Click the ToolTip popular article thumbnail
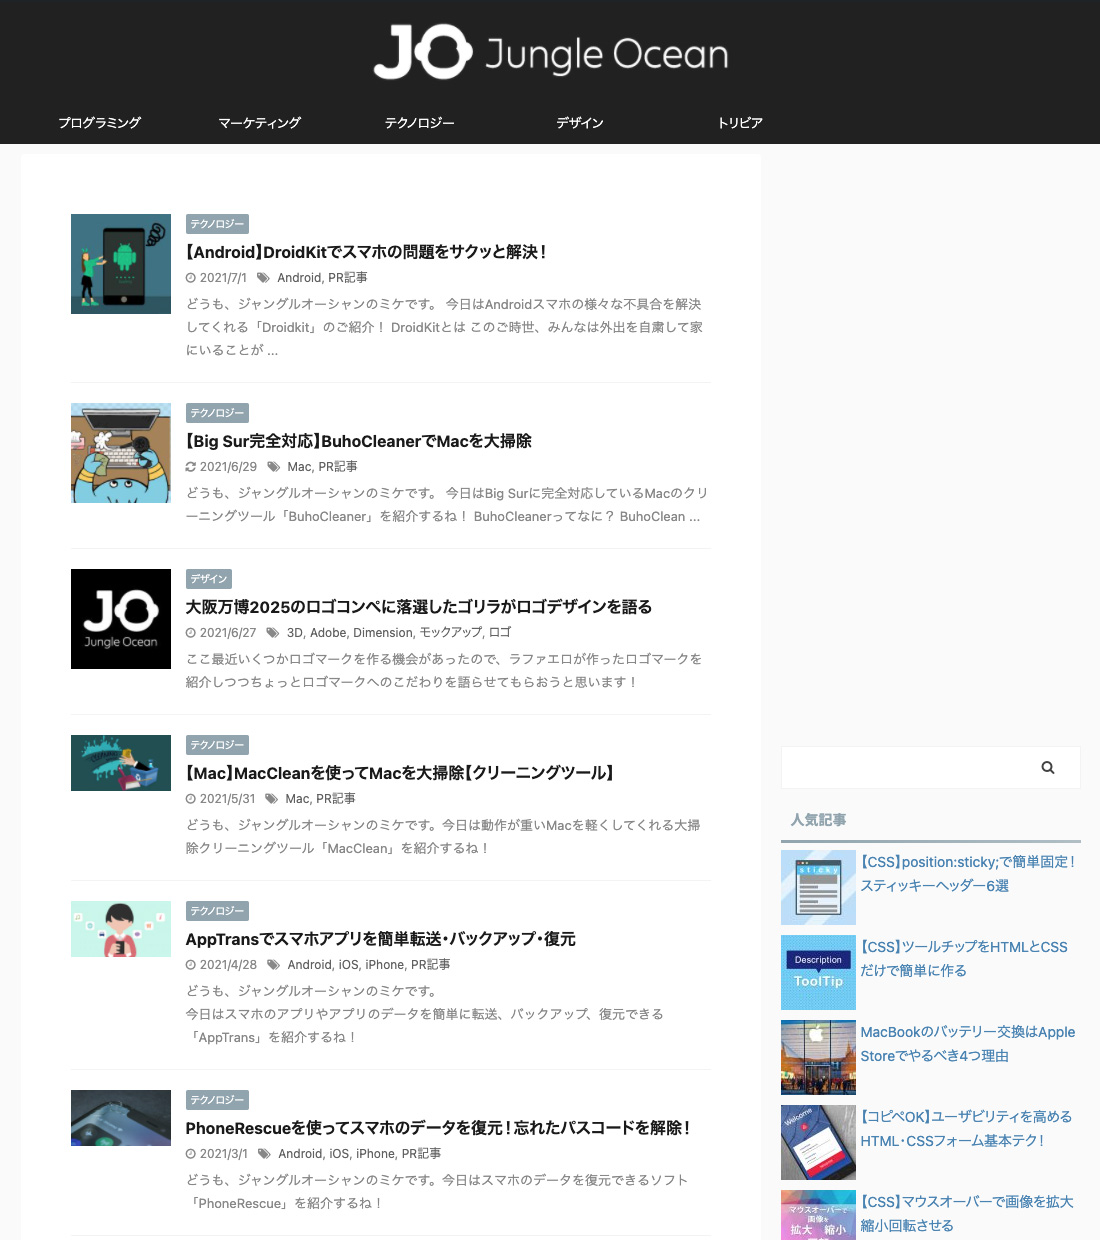Viewport: 1100px width, 1240px height. click(x=818, y=973)
